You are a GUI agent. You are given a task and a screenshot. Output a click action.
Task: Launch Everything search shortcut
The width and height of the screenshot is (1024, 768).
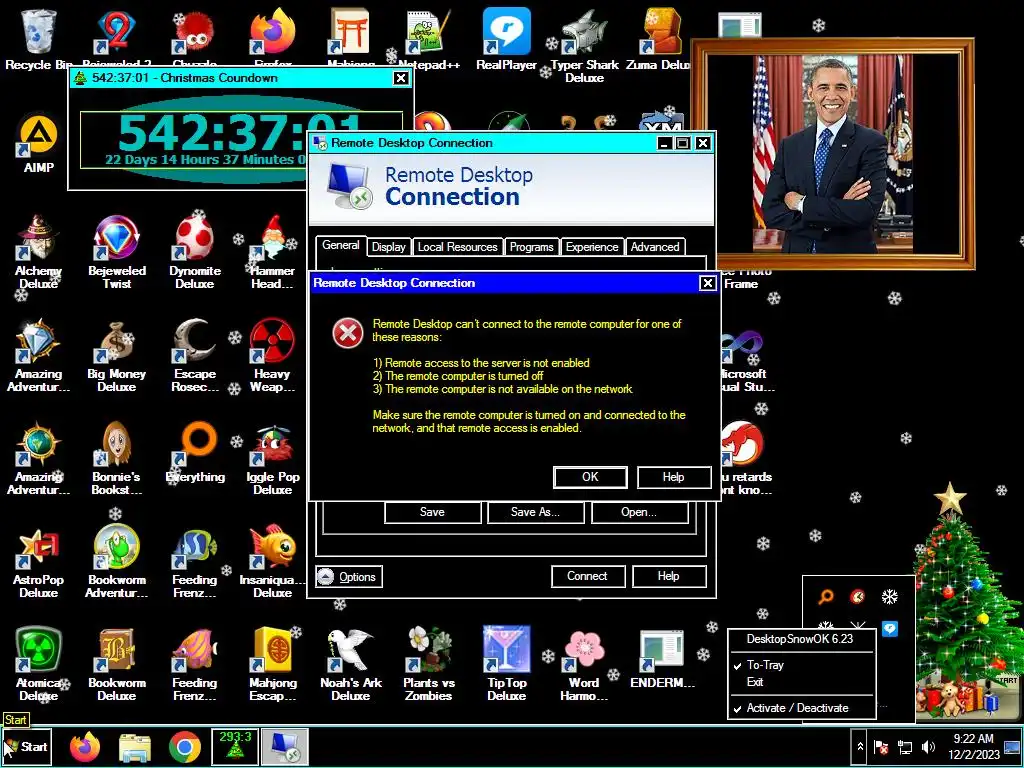pyautogui.click(x=195, y=451)
